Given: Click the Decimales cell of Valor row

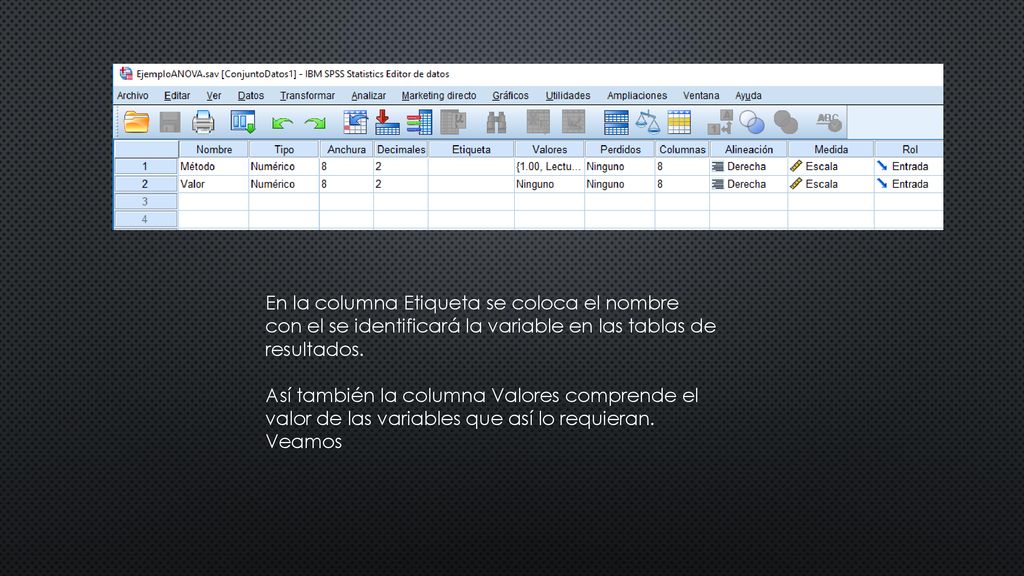Looking at the screenshot, I should [401, 184].
